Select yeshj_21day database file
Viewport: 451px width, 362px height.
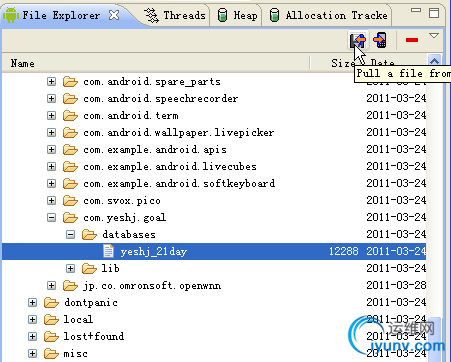[x=154, y=252]
